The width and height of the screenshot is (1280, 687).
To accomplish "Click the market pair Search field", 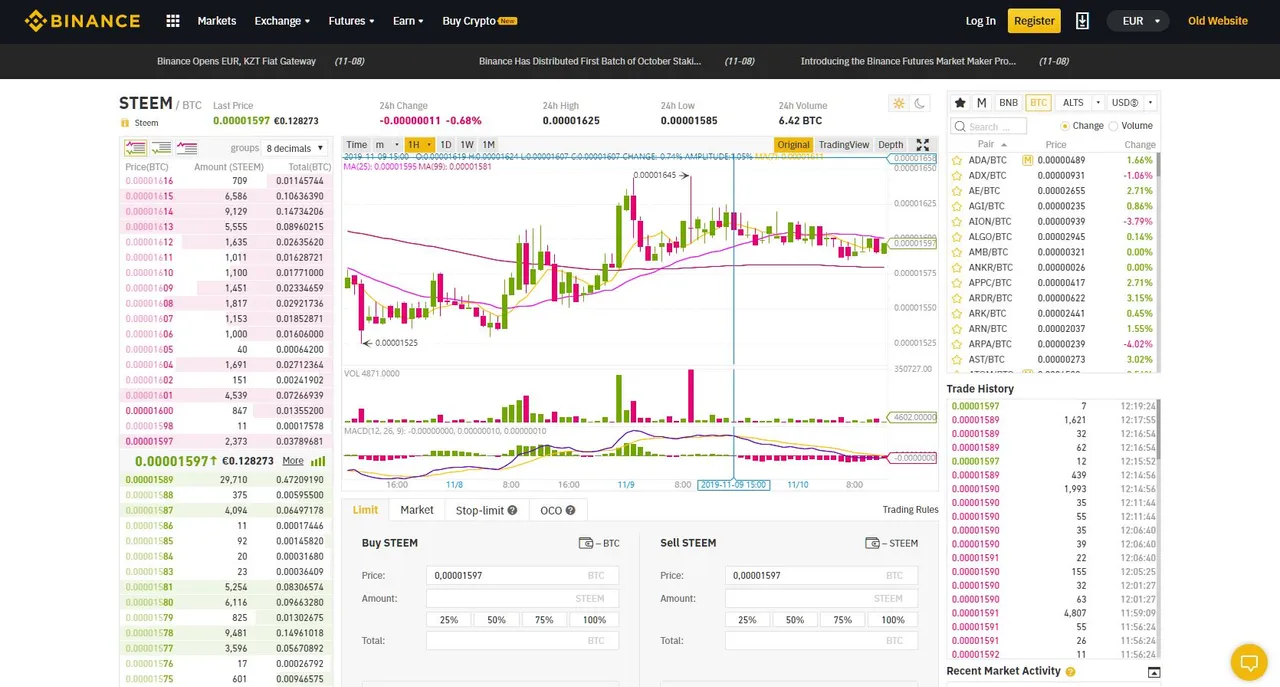I will pyautogui.click(x=988, y=126).
